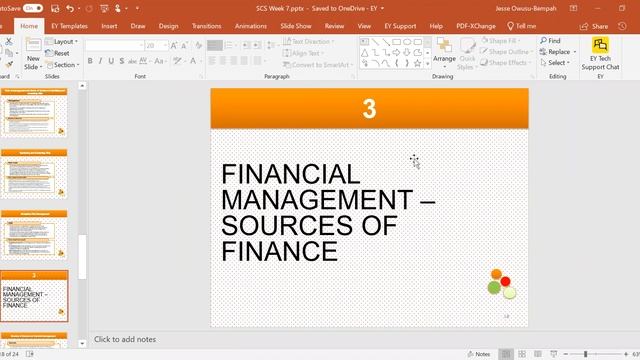The height and width of the screenshot is (360, 640).
Task: Open version history clock icon
Action: click(x=622, y=26)
